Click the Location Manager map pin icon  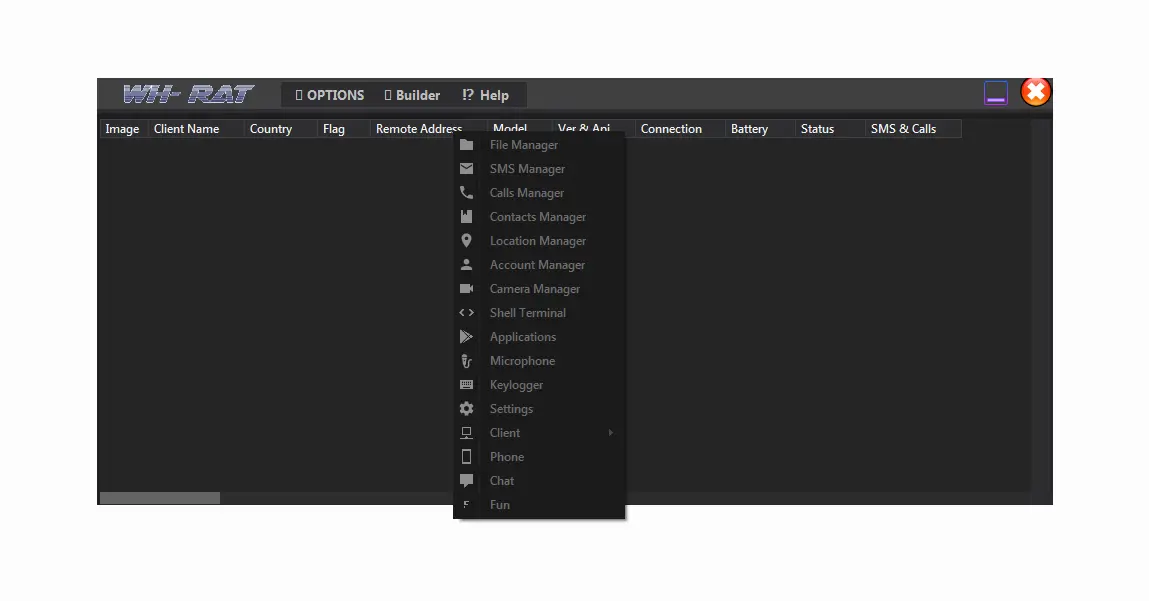(466, 240)
